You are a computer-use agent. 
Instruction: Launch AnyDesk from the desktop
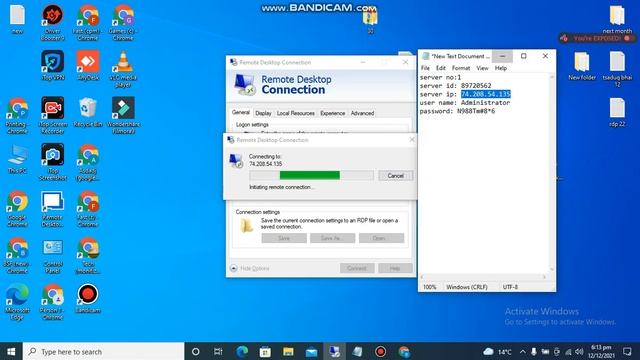click(x=88, y=65)
